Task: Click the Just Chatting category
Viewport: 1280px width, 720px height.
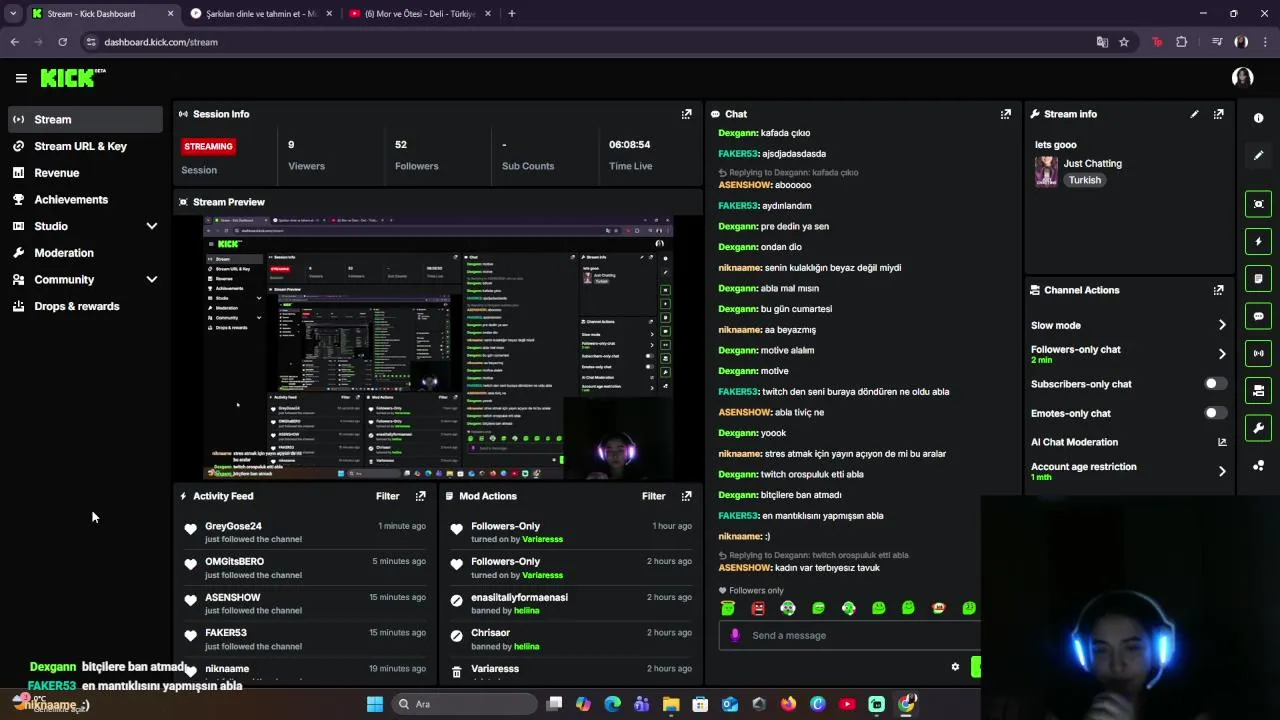Action: pos(1092,163)
